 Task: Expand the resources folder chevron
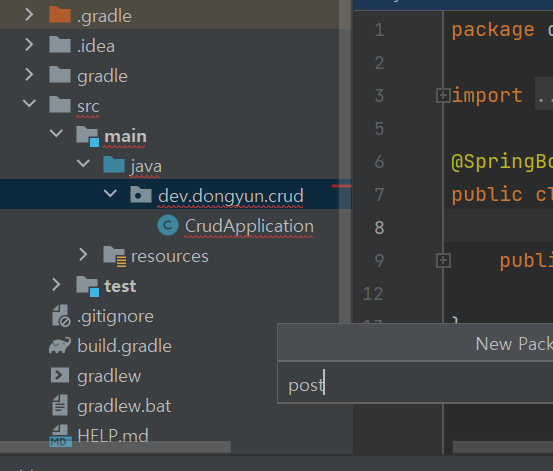point(84,255)
